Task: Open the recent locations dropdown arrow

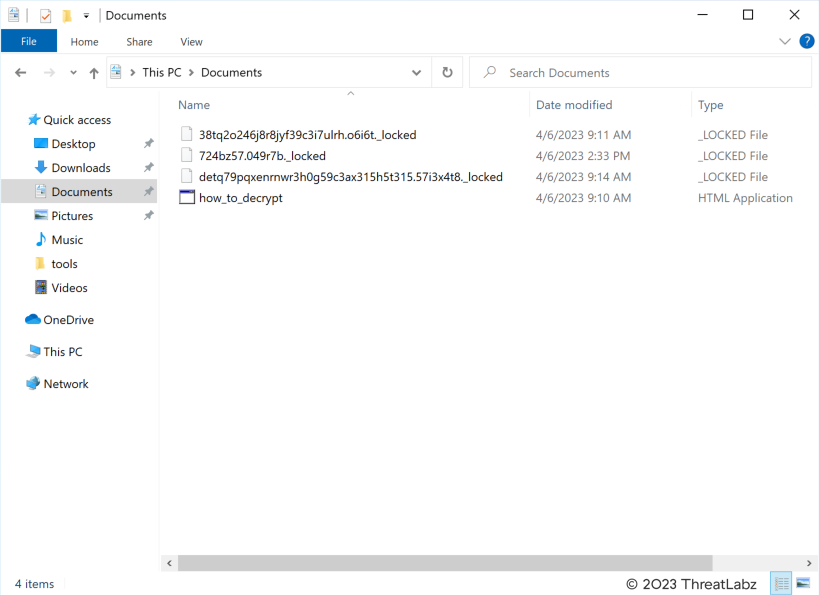Action: click(x=73, y=73)
